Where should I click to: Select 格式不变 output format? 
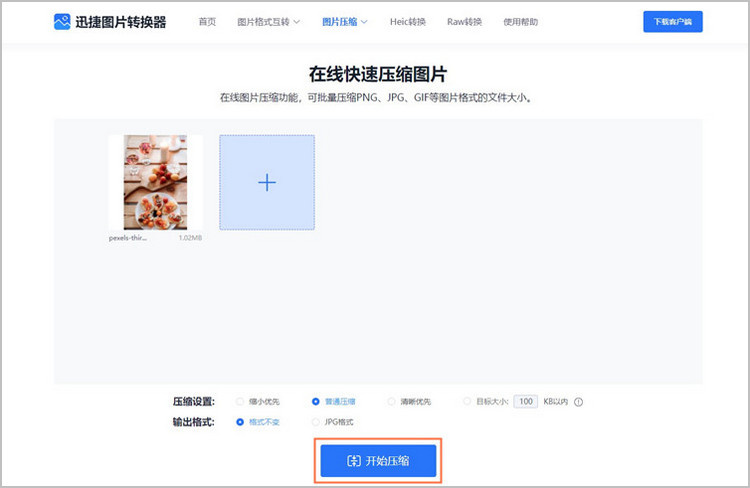click(240, 422)
